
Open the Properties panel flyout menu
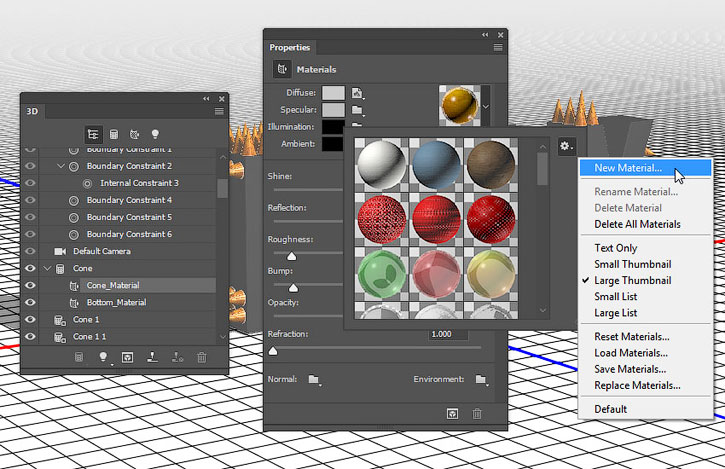[498, 48]
